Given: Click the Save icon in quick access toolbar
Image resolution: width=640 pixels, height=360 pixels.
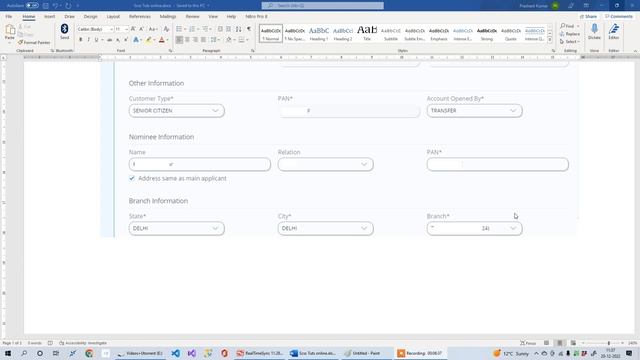Looking at the screenshot, I should (46, 6).
